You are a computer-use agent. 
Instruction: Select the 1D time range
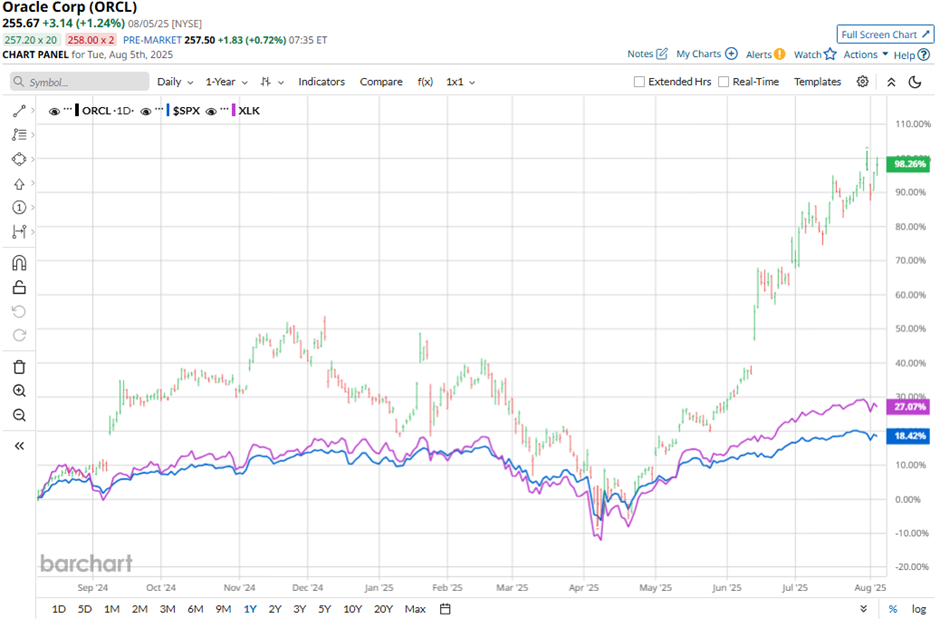[59, 609]
